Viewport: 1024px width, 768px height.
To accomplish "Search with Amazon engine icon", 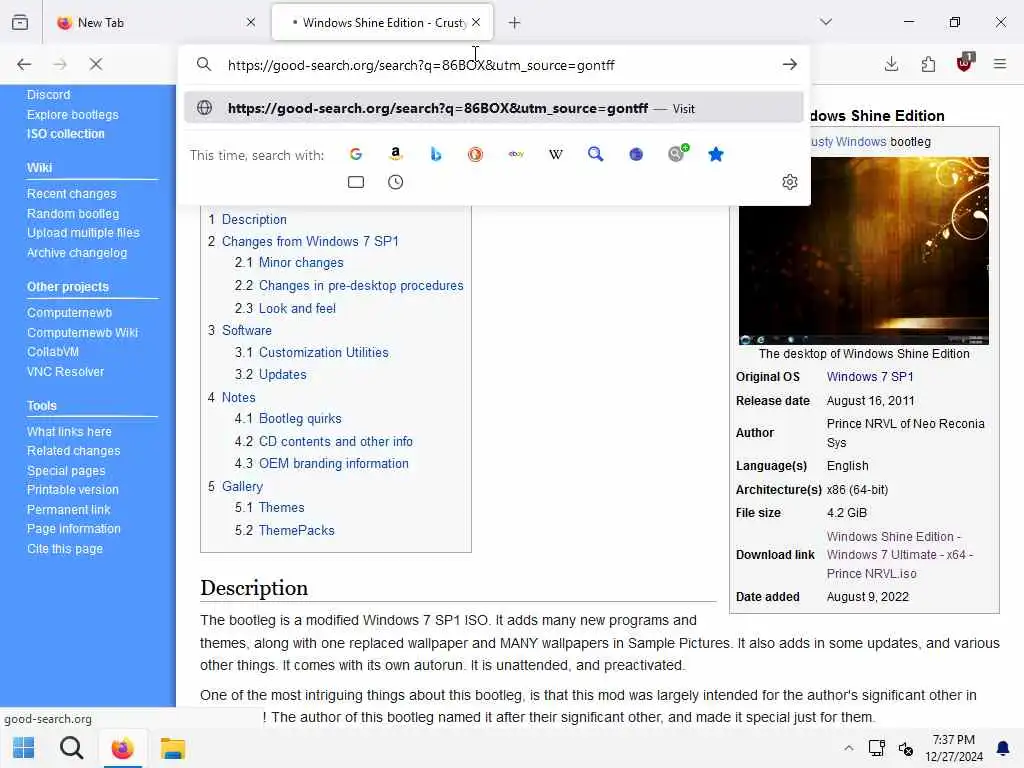I will coord(395,154).
